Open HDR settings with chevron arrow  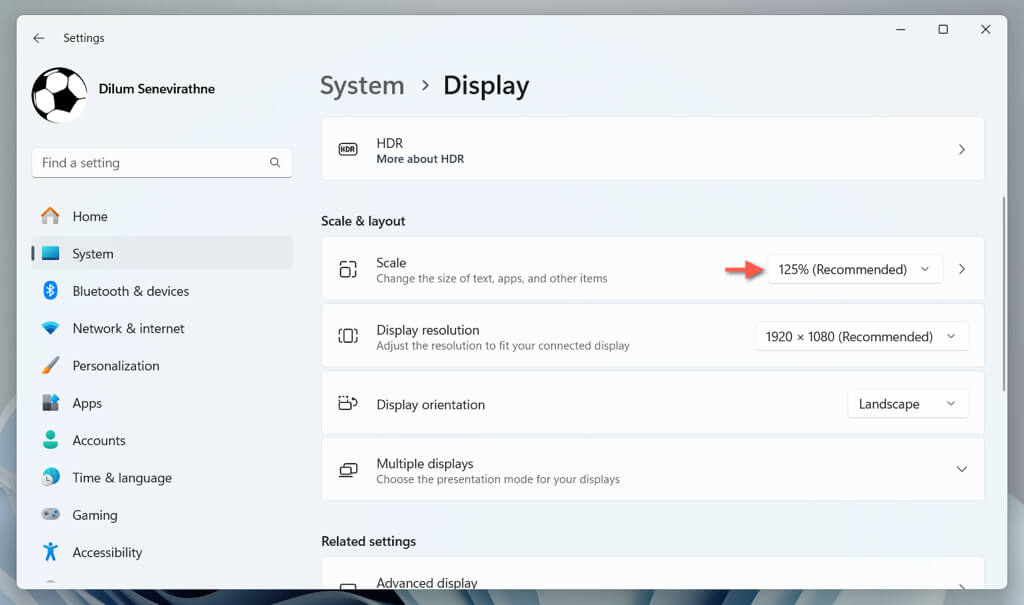click(961, 149)
